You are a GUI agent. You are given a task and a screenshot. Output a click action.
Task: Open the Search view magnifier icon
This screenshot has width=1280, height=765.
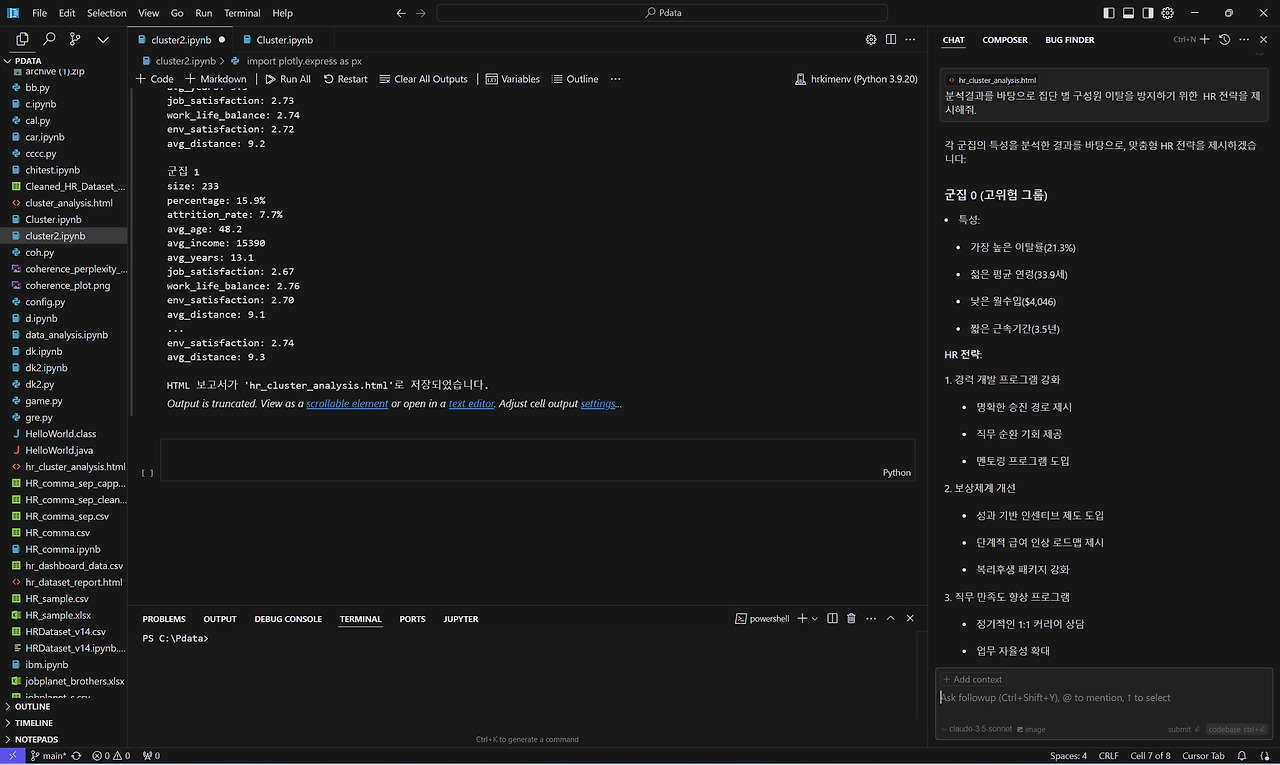[x=49, y=40]
